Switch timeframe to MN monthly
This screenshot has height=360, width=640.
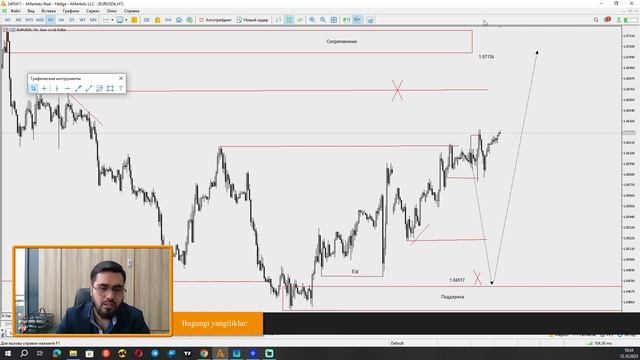93,20
